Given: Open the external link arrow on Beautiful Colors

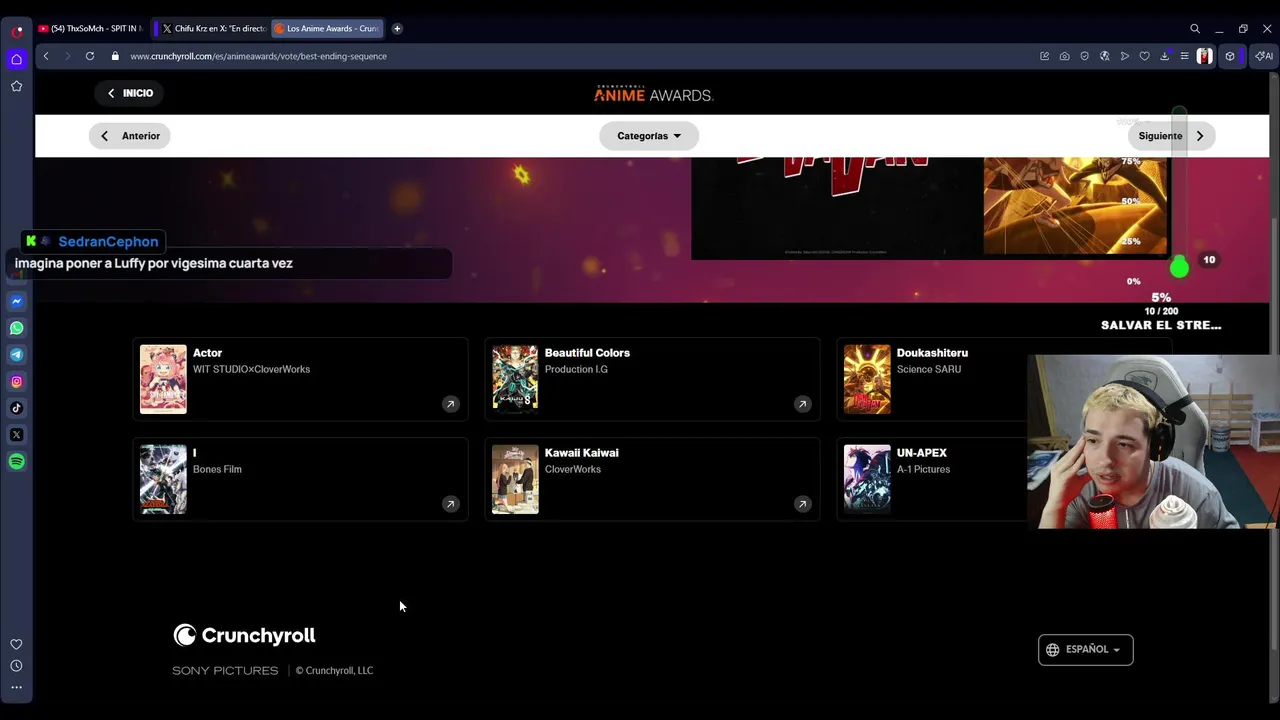Looking at the screenshot, I should (x=802, y=404).
